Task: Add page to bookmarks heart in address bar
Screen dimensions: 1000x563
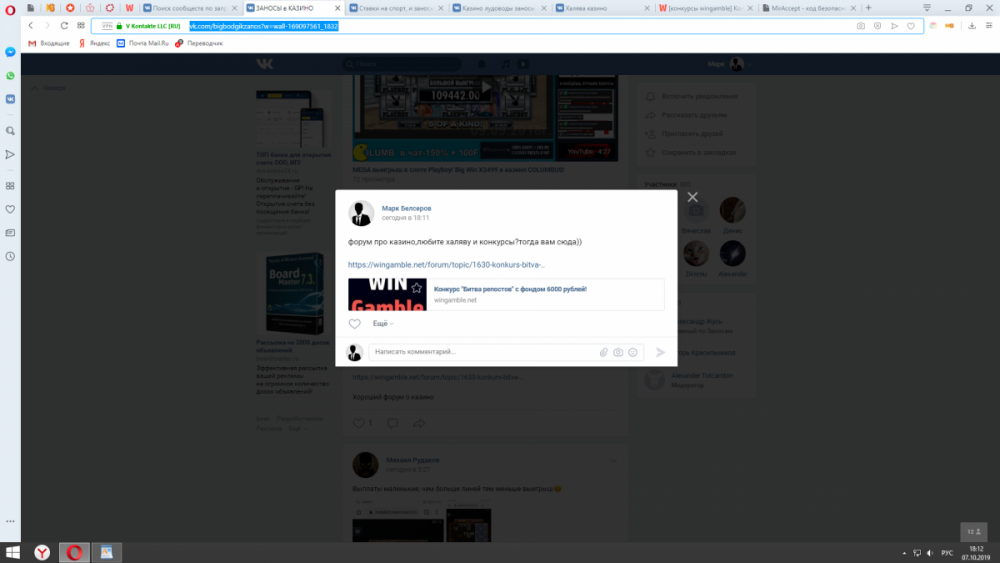Action: click(911, 26)
